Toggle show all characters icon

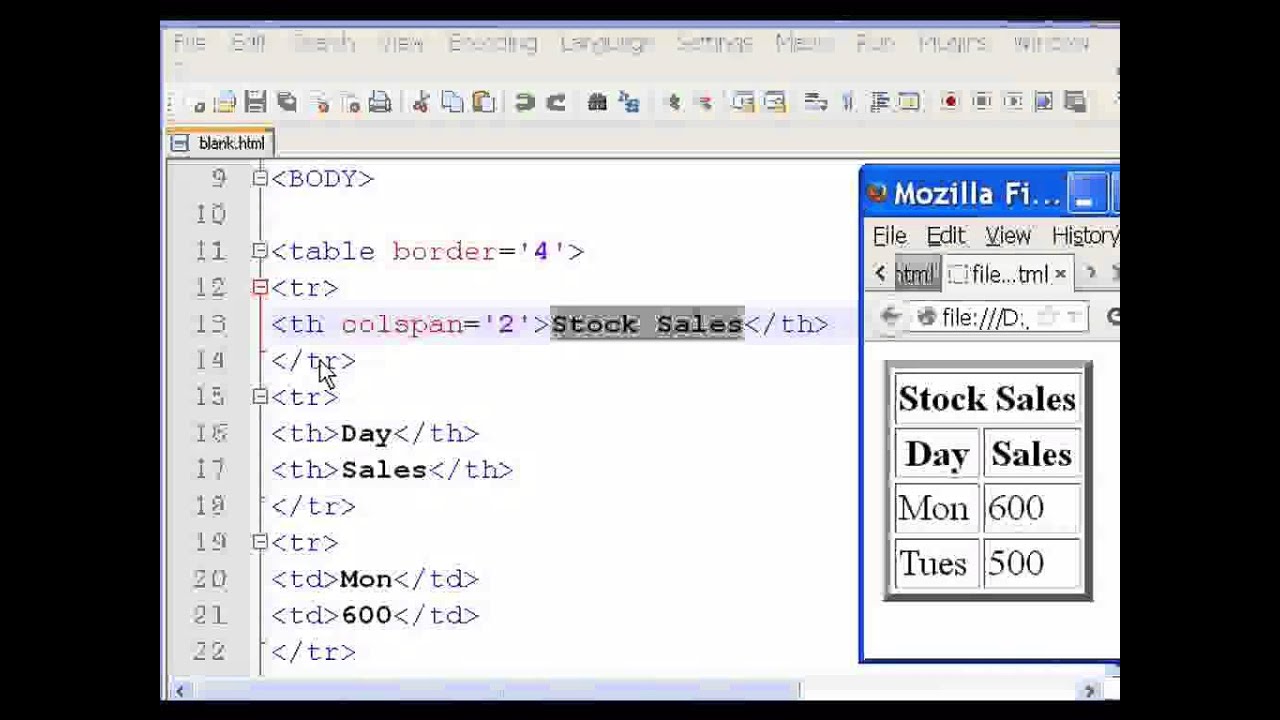848,102
